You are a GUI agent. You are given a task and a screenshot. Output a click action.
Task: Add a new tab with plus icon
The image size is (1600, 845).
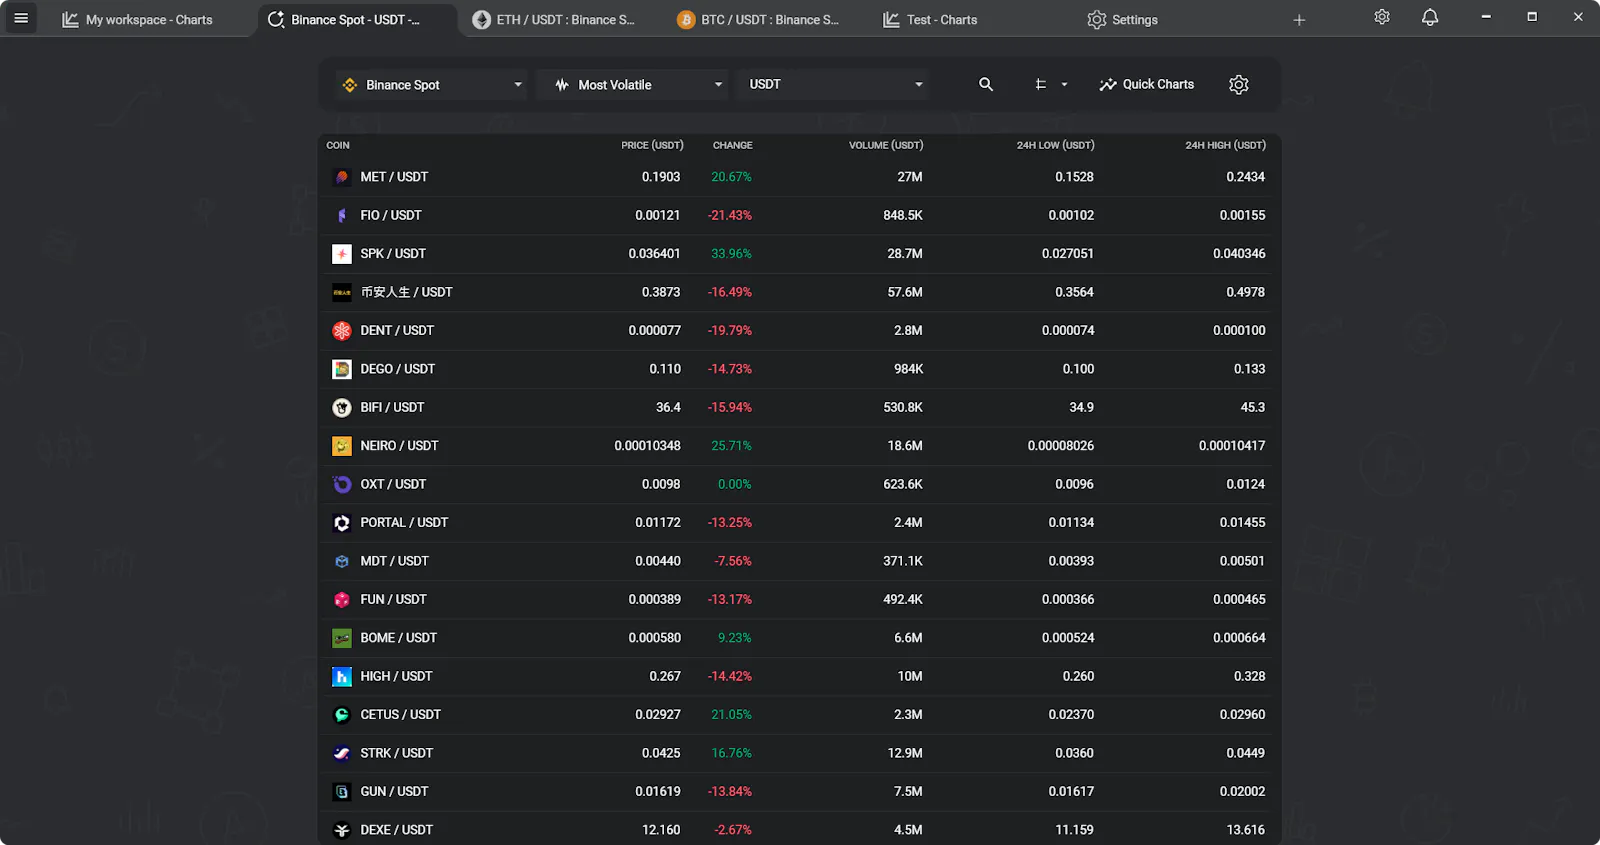[1299, 20]
